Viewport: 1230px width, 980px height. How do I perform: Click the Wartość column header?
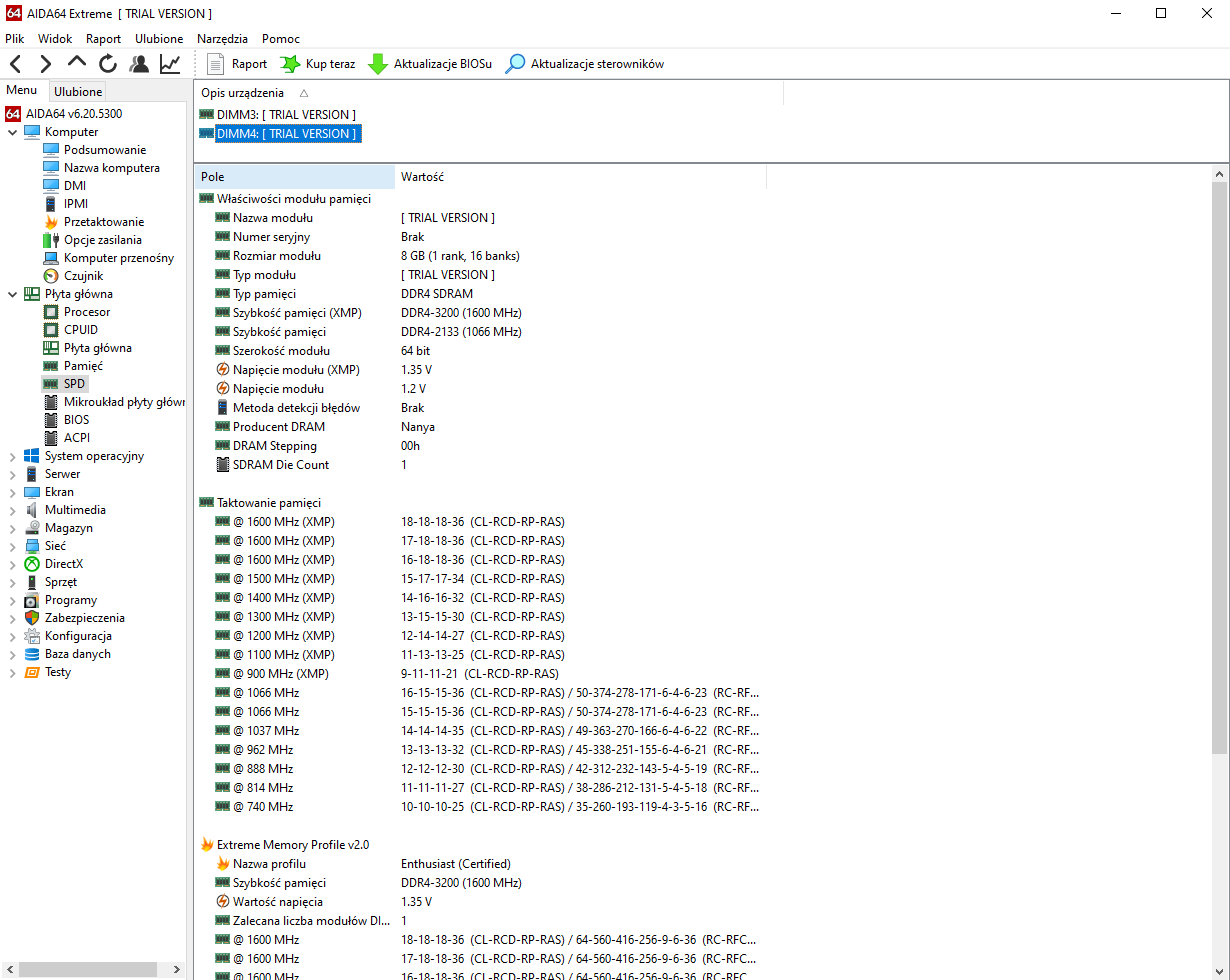pyautogui.click(x=580, y=177)
